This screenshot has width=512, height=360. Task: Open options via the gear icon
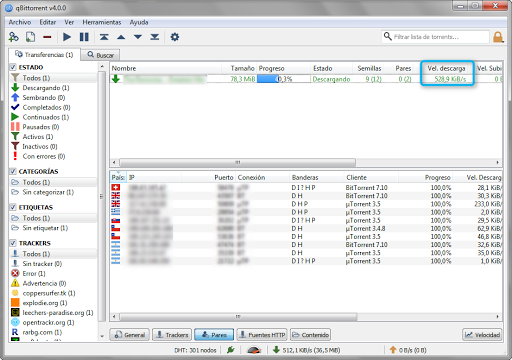click(175, 37)
